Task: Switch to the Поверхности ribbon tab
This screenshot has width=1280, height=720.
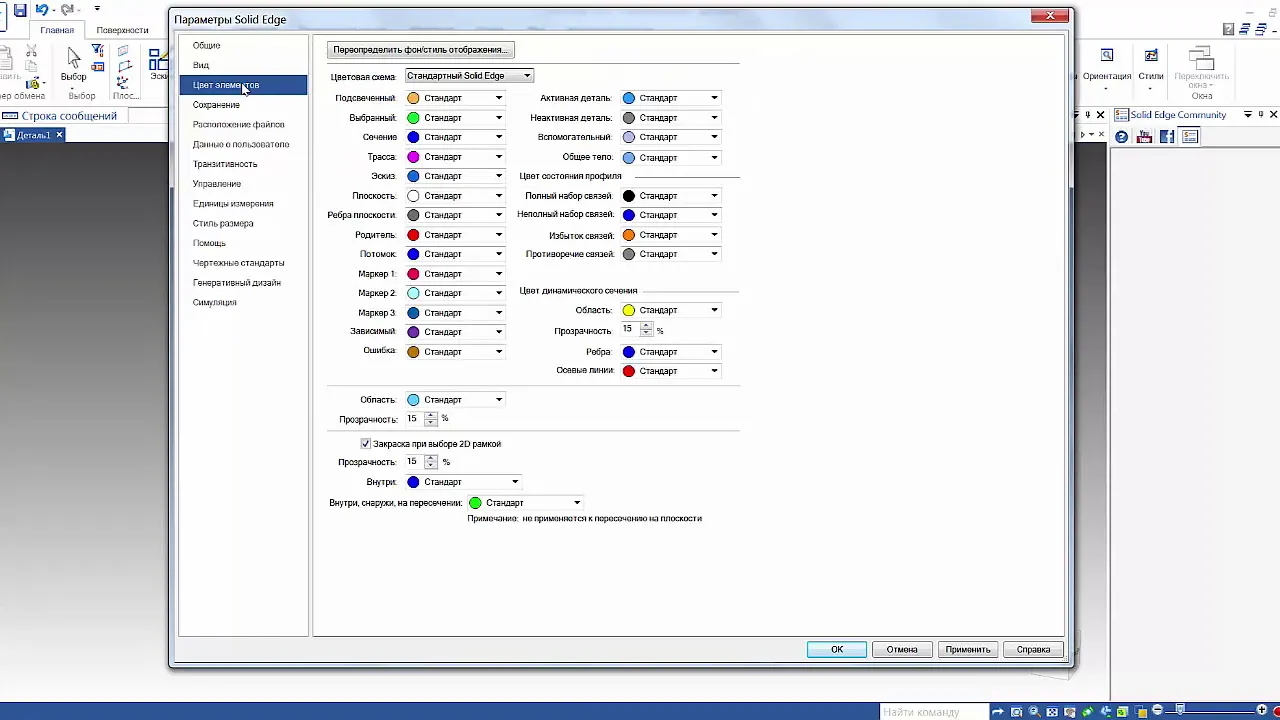Action: pos(122,30)
